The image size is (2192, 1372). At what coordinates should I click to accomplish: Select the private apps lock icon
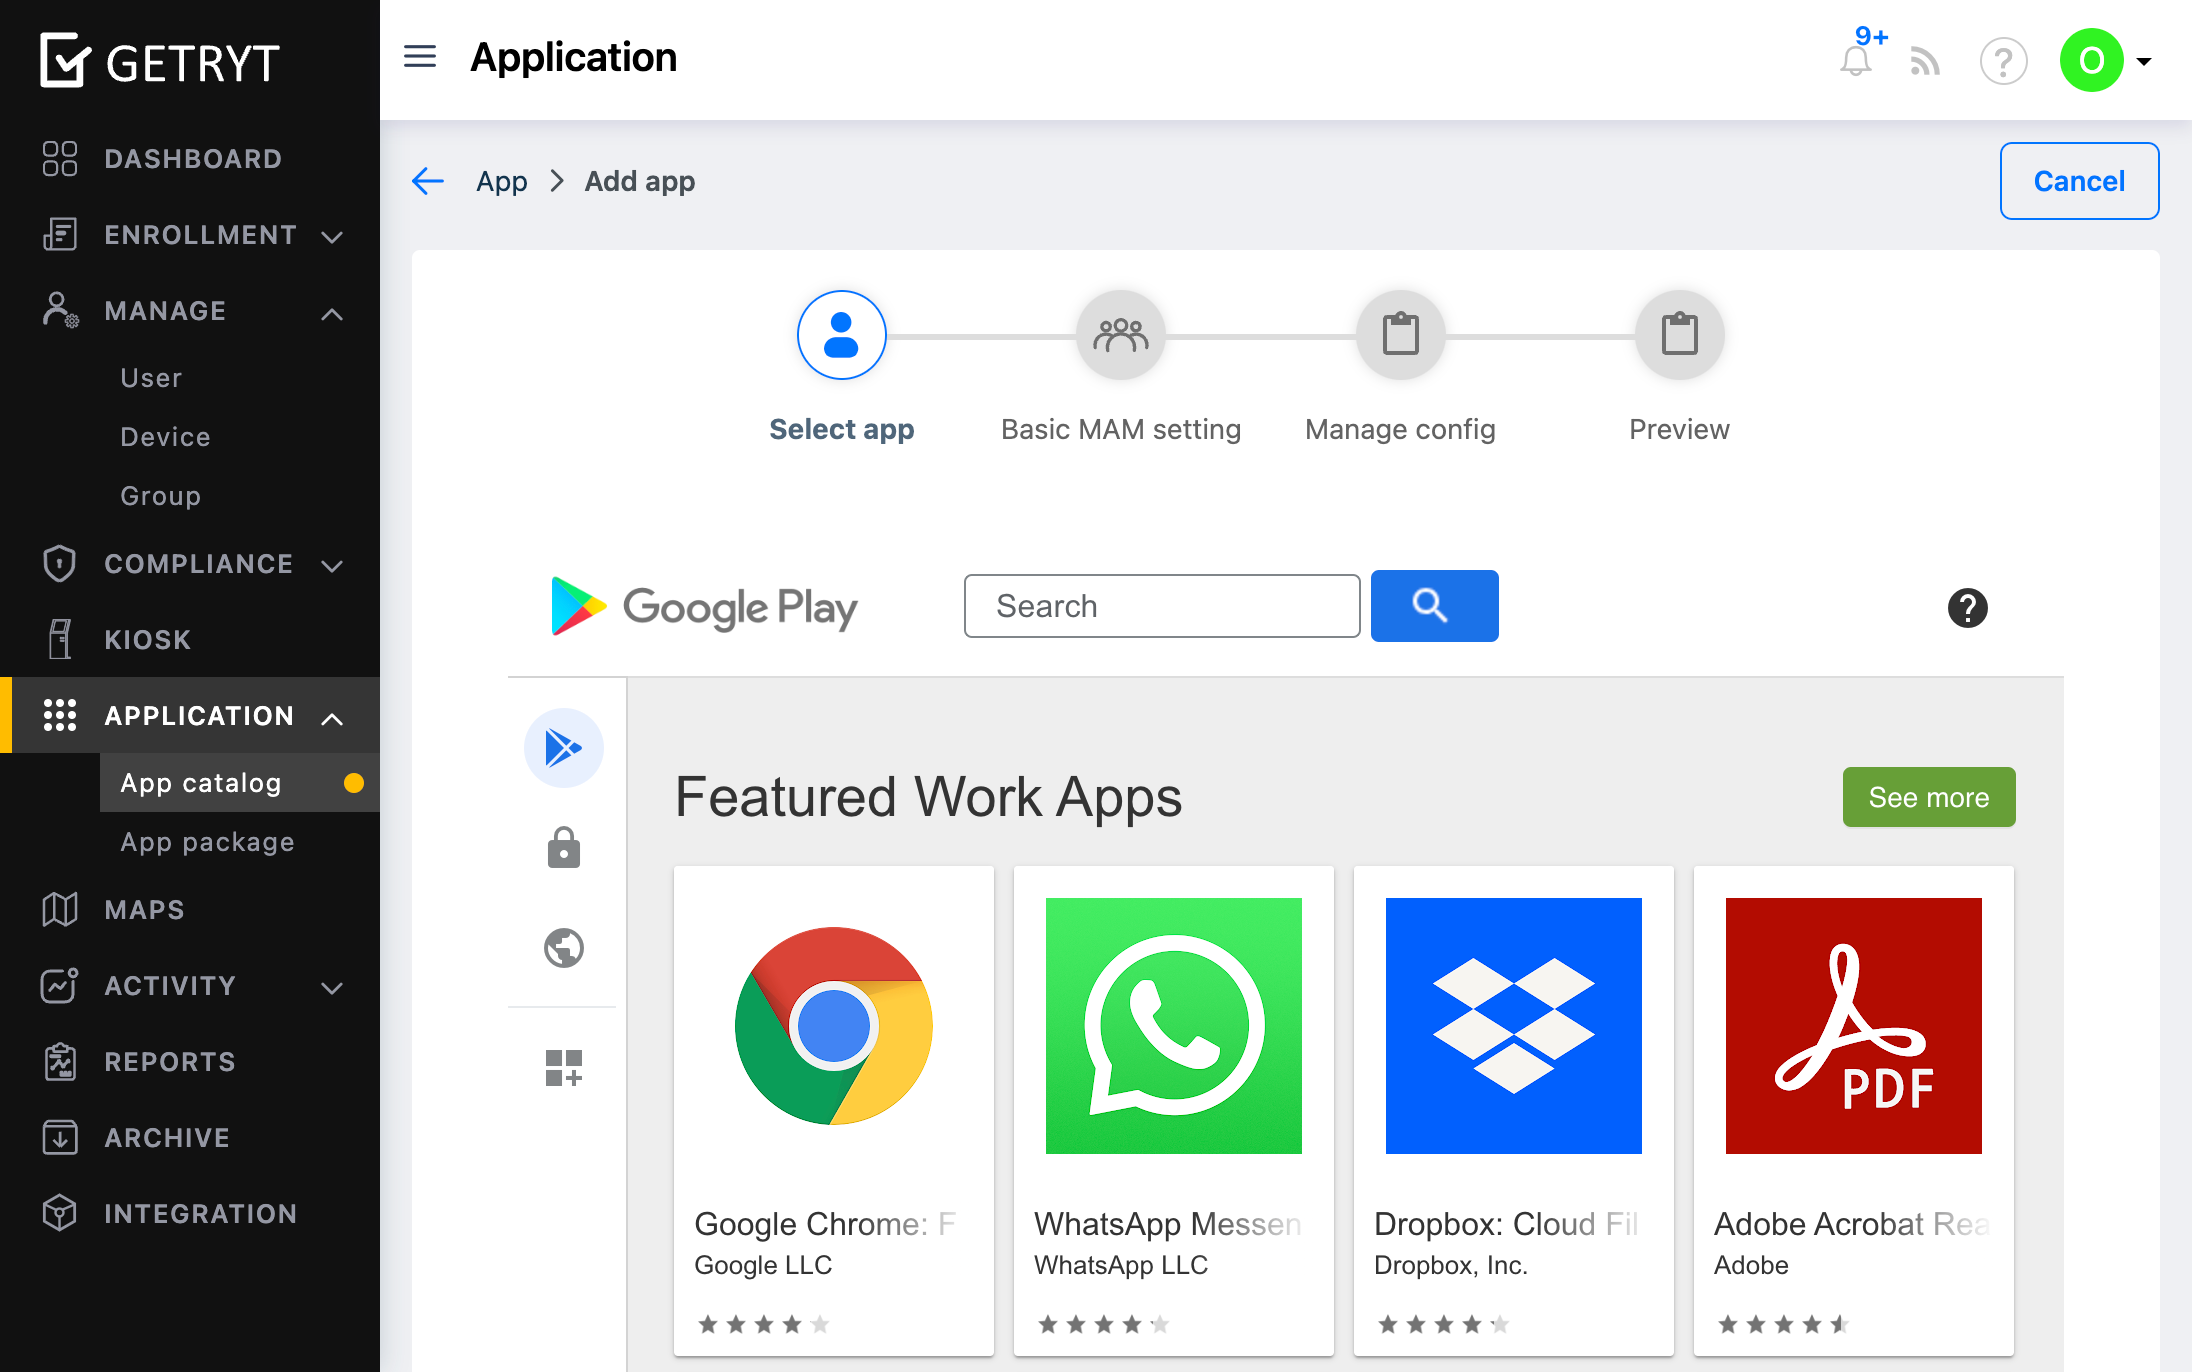[564, 848]
